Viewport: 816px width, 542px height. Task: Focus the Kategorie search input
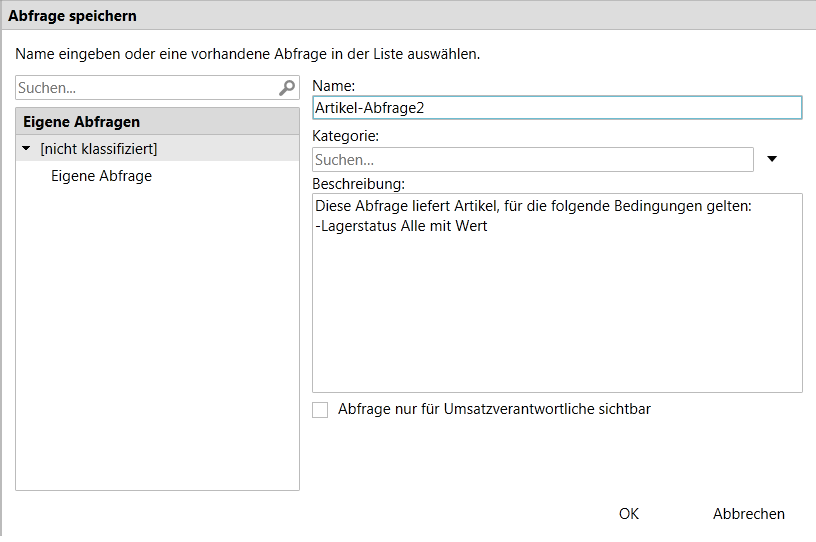click(x=532, y=159)
